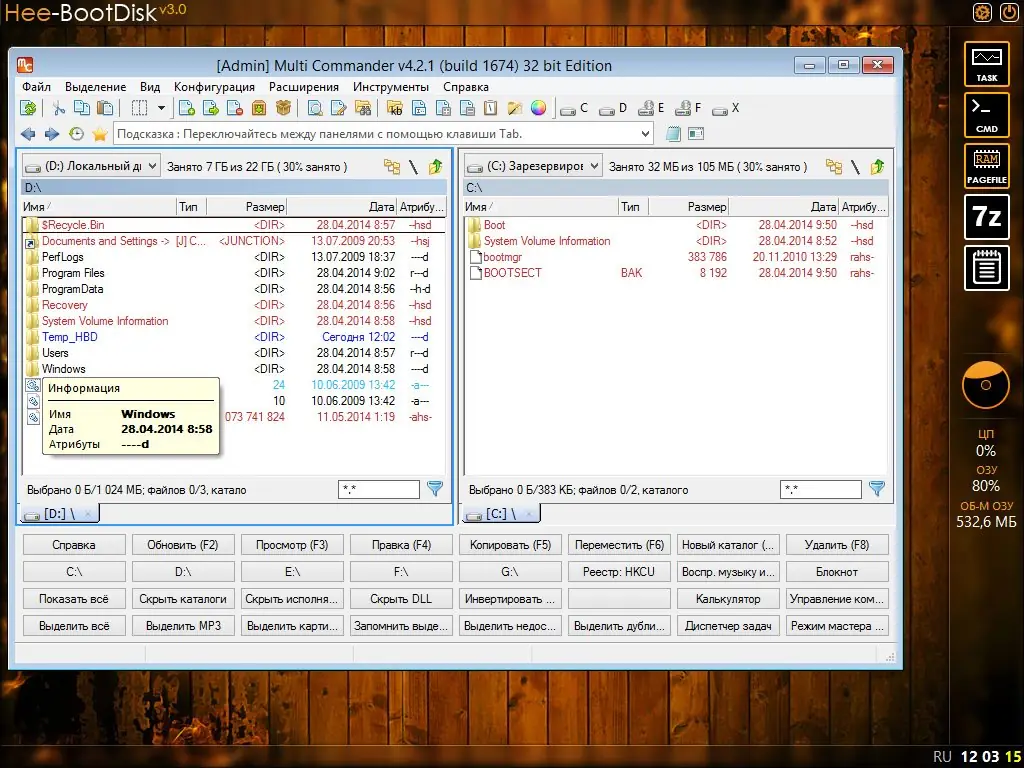Open favorites via the star toolbar icon
The height and width of the screenshot is (768, 1024).
(x=99, y=133)
